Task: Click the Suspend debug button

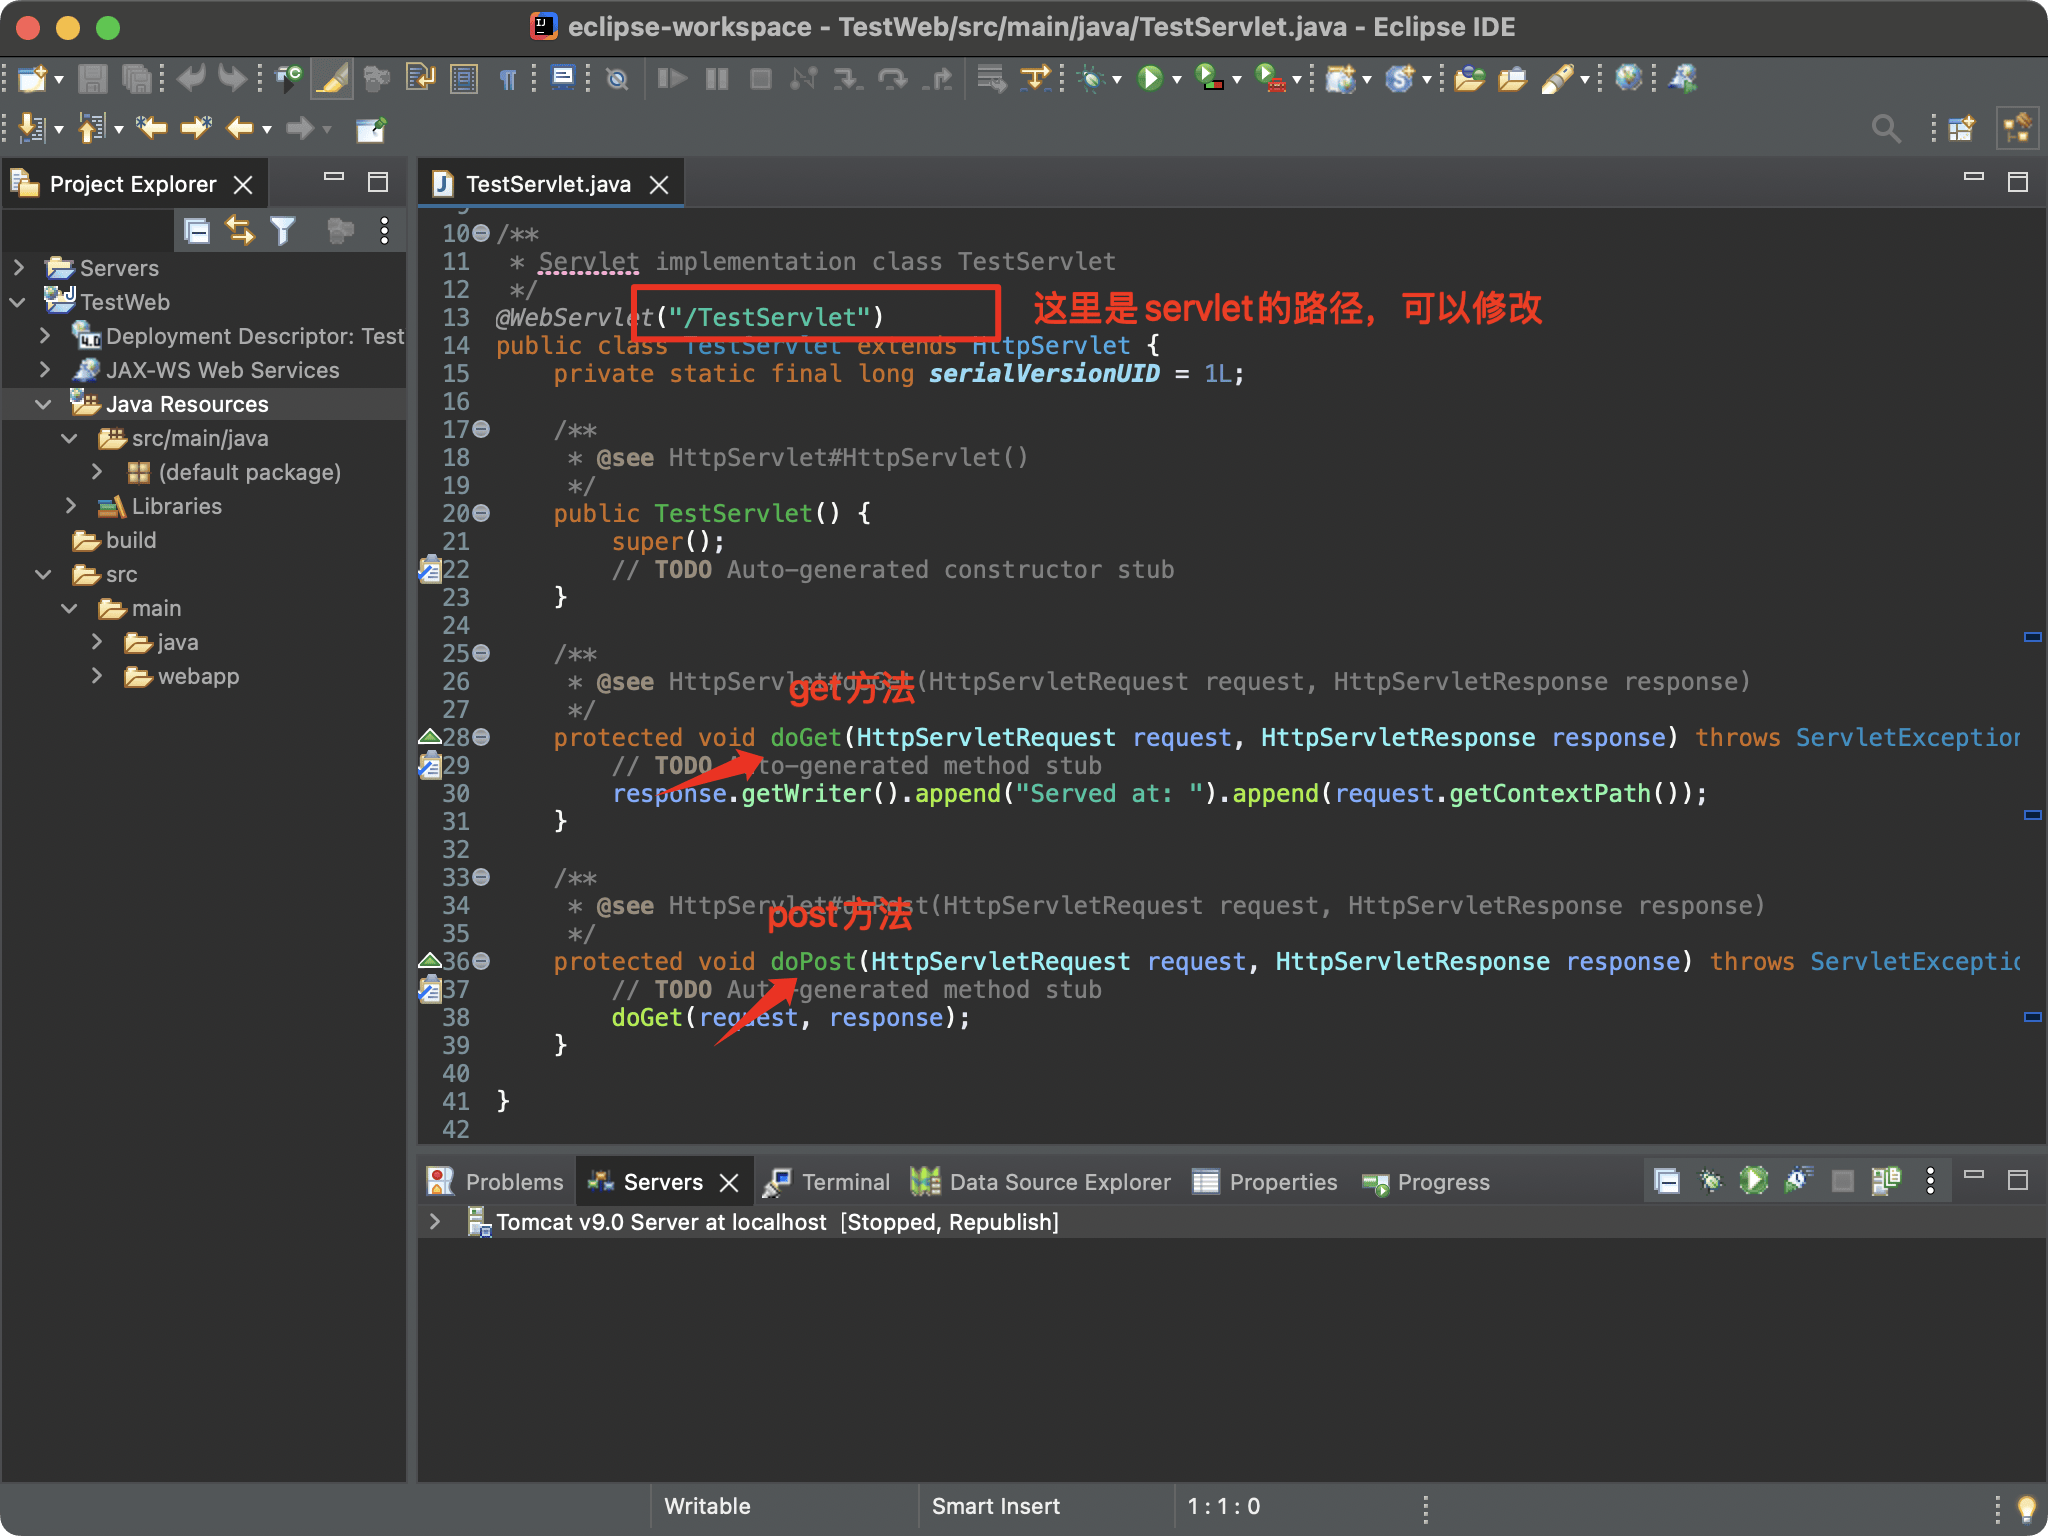Action: click(717, 78)
